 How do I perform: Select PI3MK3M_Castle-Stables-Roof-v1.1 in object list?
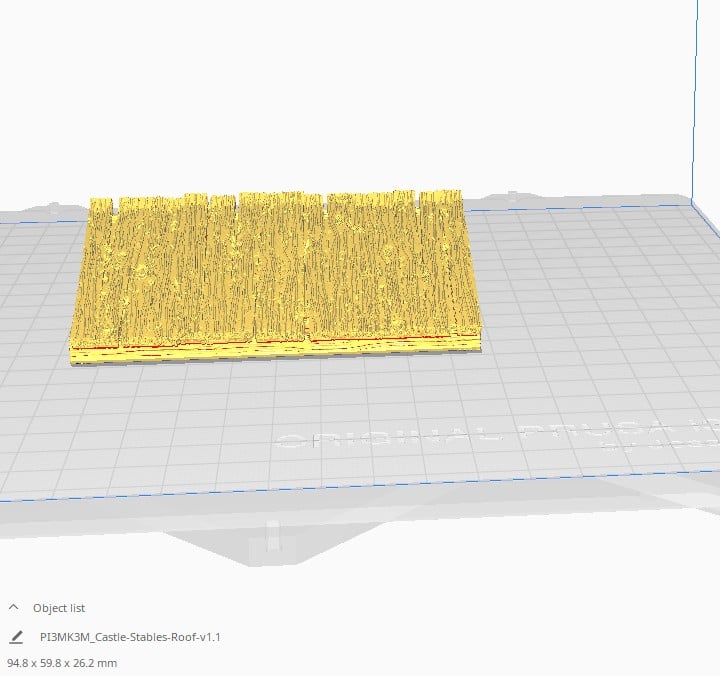(x=130, y=637)
